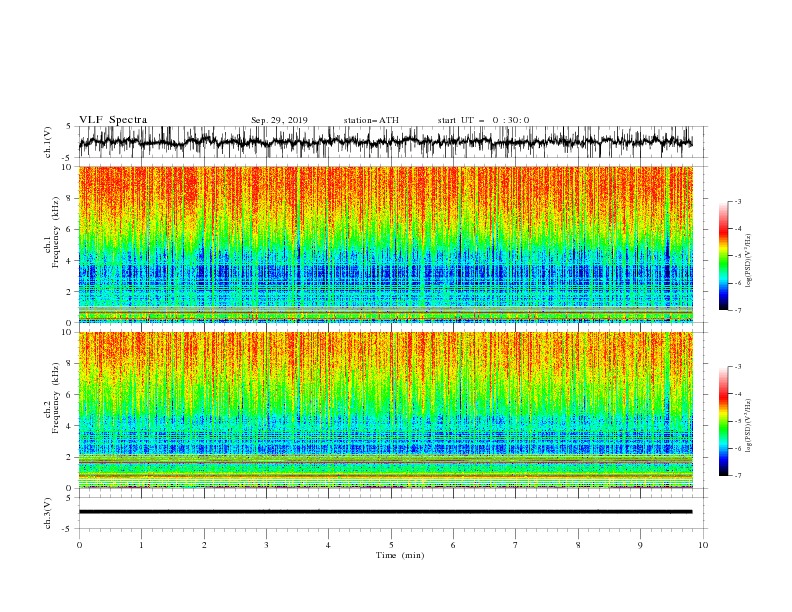Click the "-3" label on ch.1 colorbar
Viewport: 792px width, 612px height.
[x=738, y=201]
